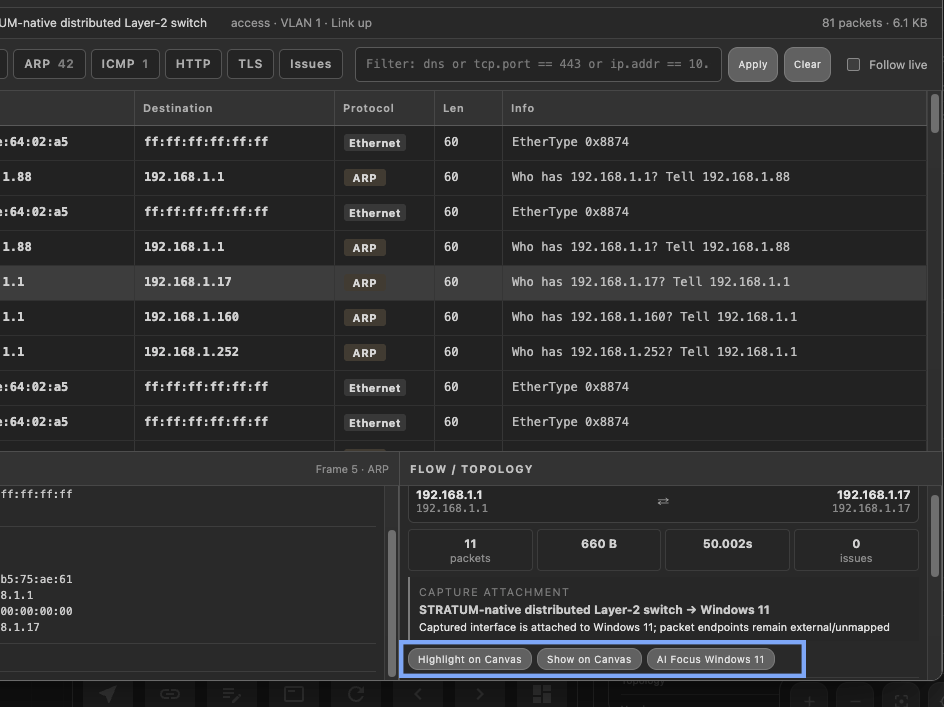
Task: Select the HTTP protocol filter tab
Action: (x=193, y=64)
